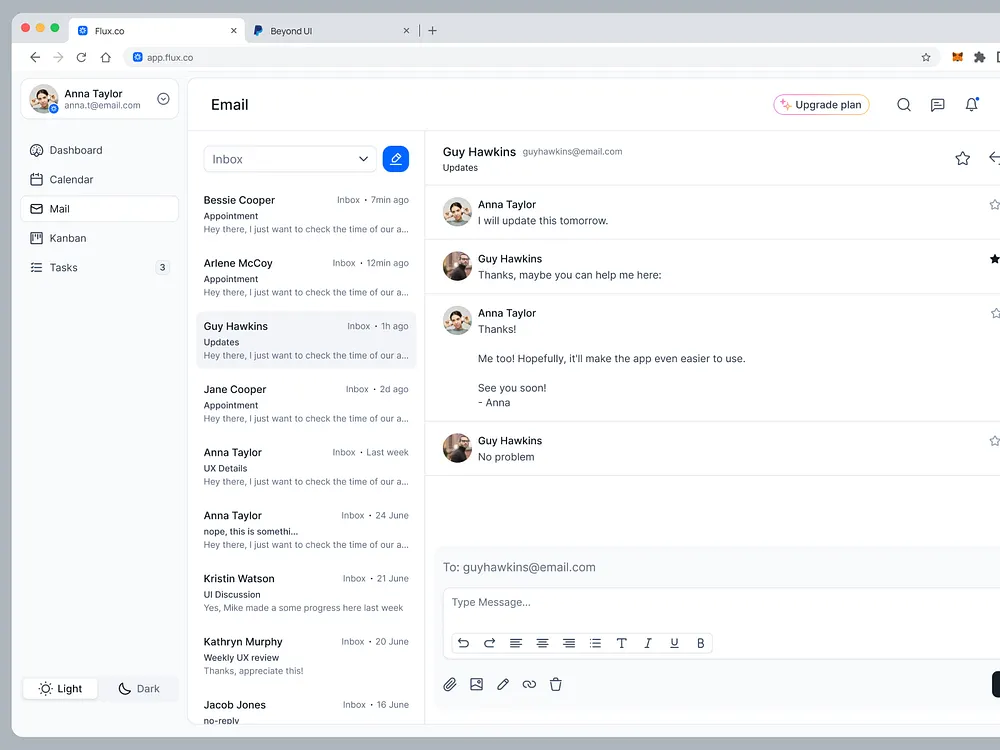The height and width of the screenshot is (750, 1000).
Task: Add a link with the chain icon
Action: (529, 684)
